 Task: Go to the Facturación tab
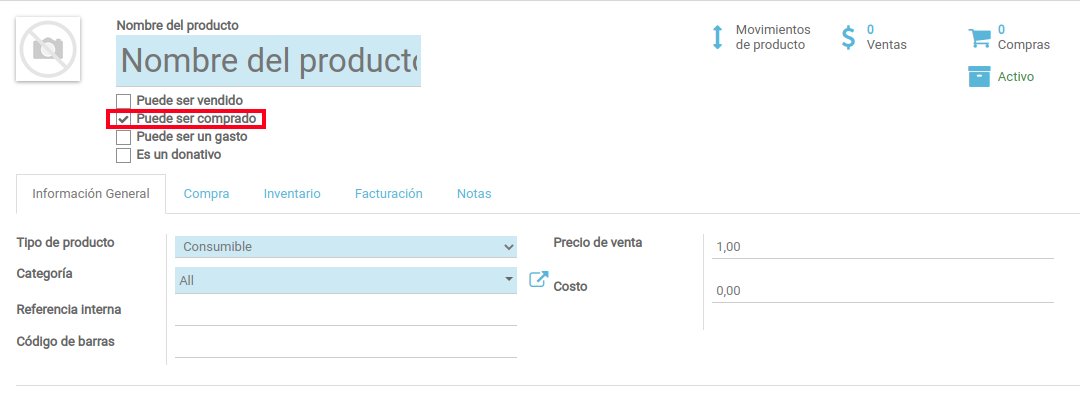pos(388,194)
